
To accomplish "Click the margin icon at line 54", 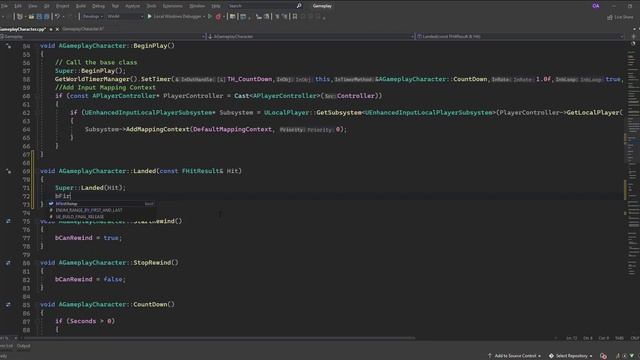I will [9, 46].
